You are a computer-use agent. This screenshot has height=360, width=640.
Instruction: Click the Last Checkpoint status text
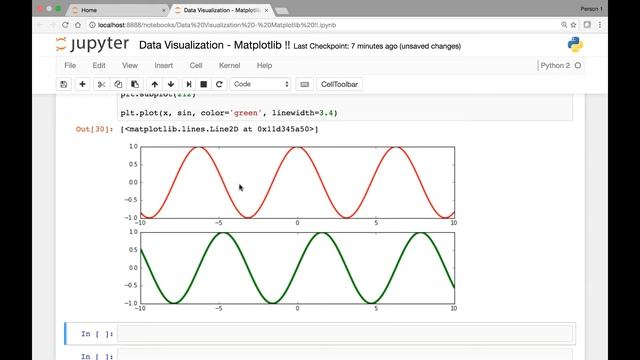[377, 46]
